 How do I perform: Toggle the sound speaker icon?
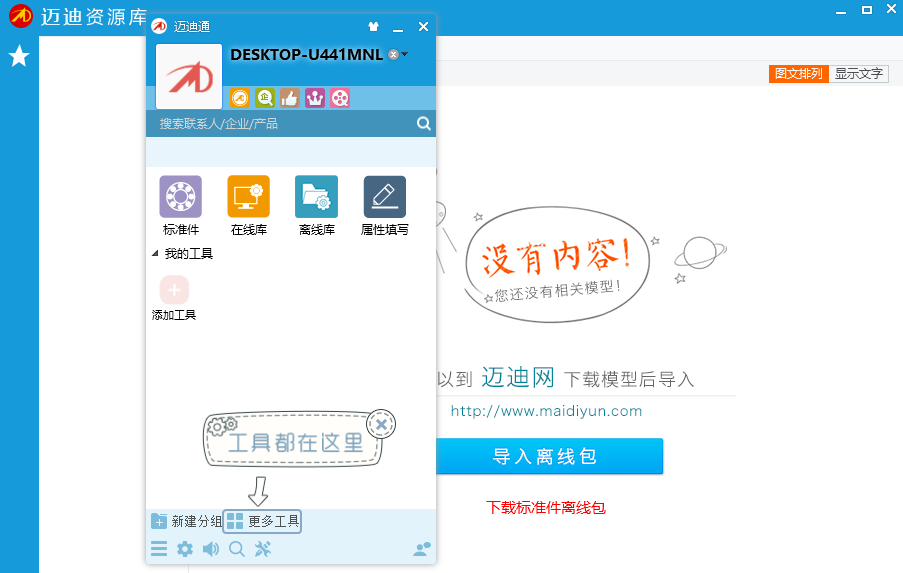211,549
